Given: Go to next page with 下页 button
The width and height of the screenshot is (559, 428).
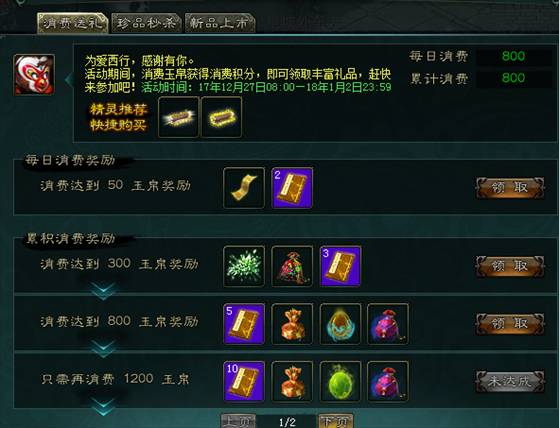Looking at the screenshot, I should 335,421.
